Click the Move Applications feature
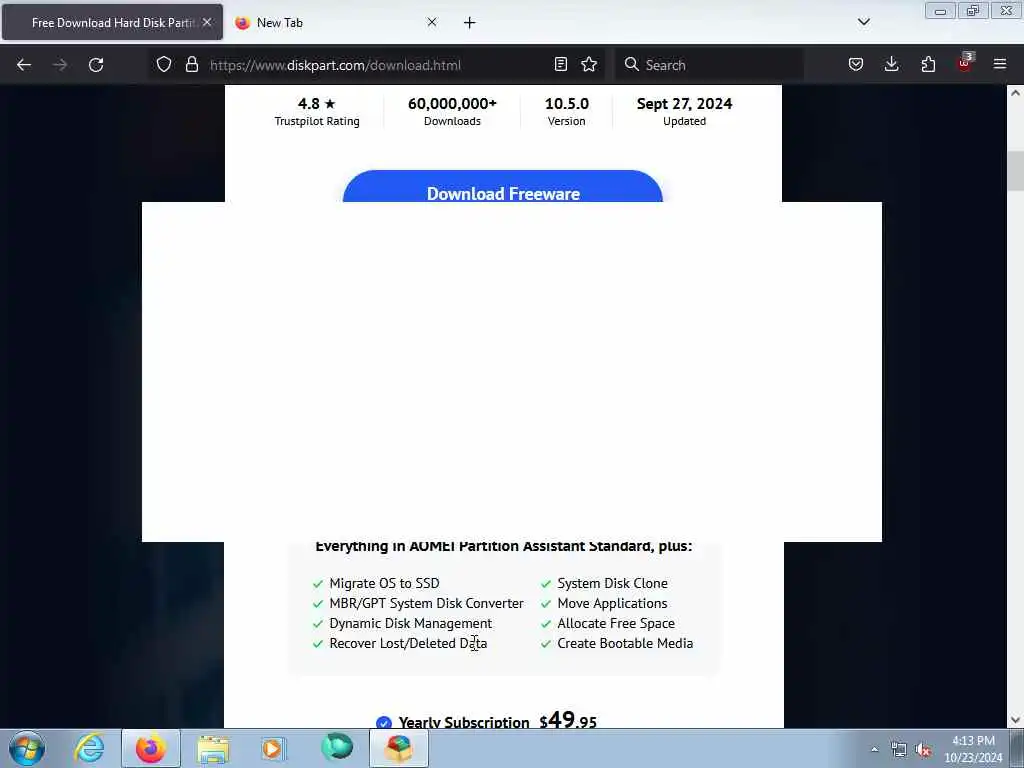Image resolution: width=1024 pixels, height=768 pixels. click(612, 603)
